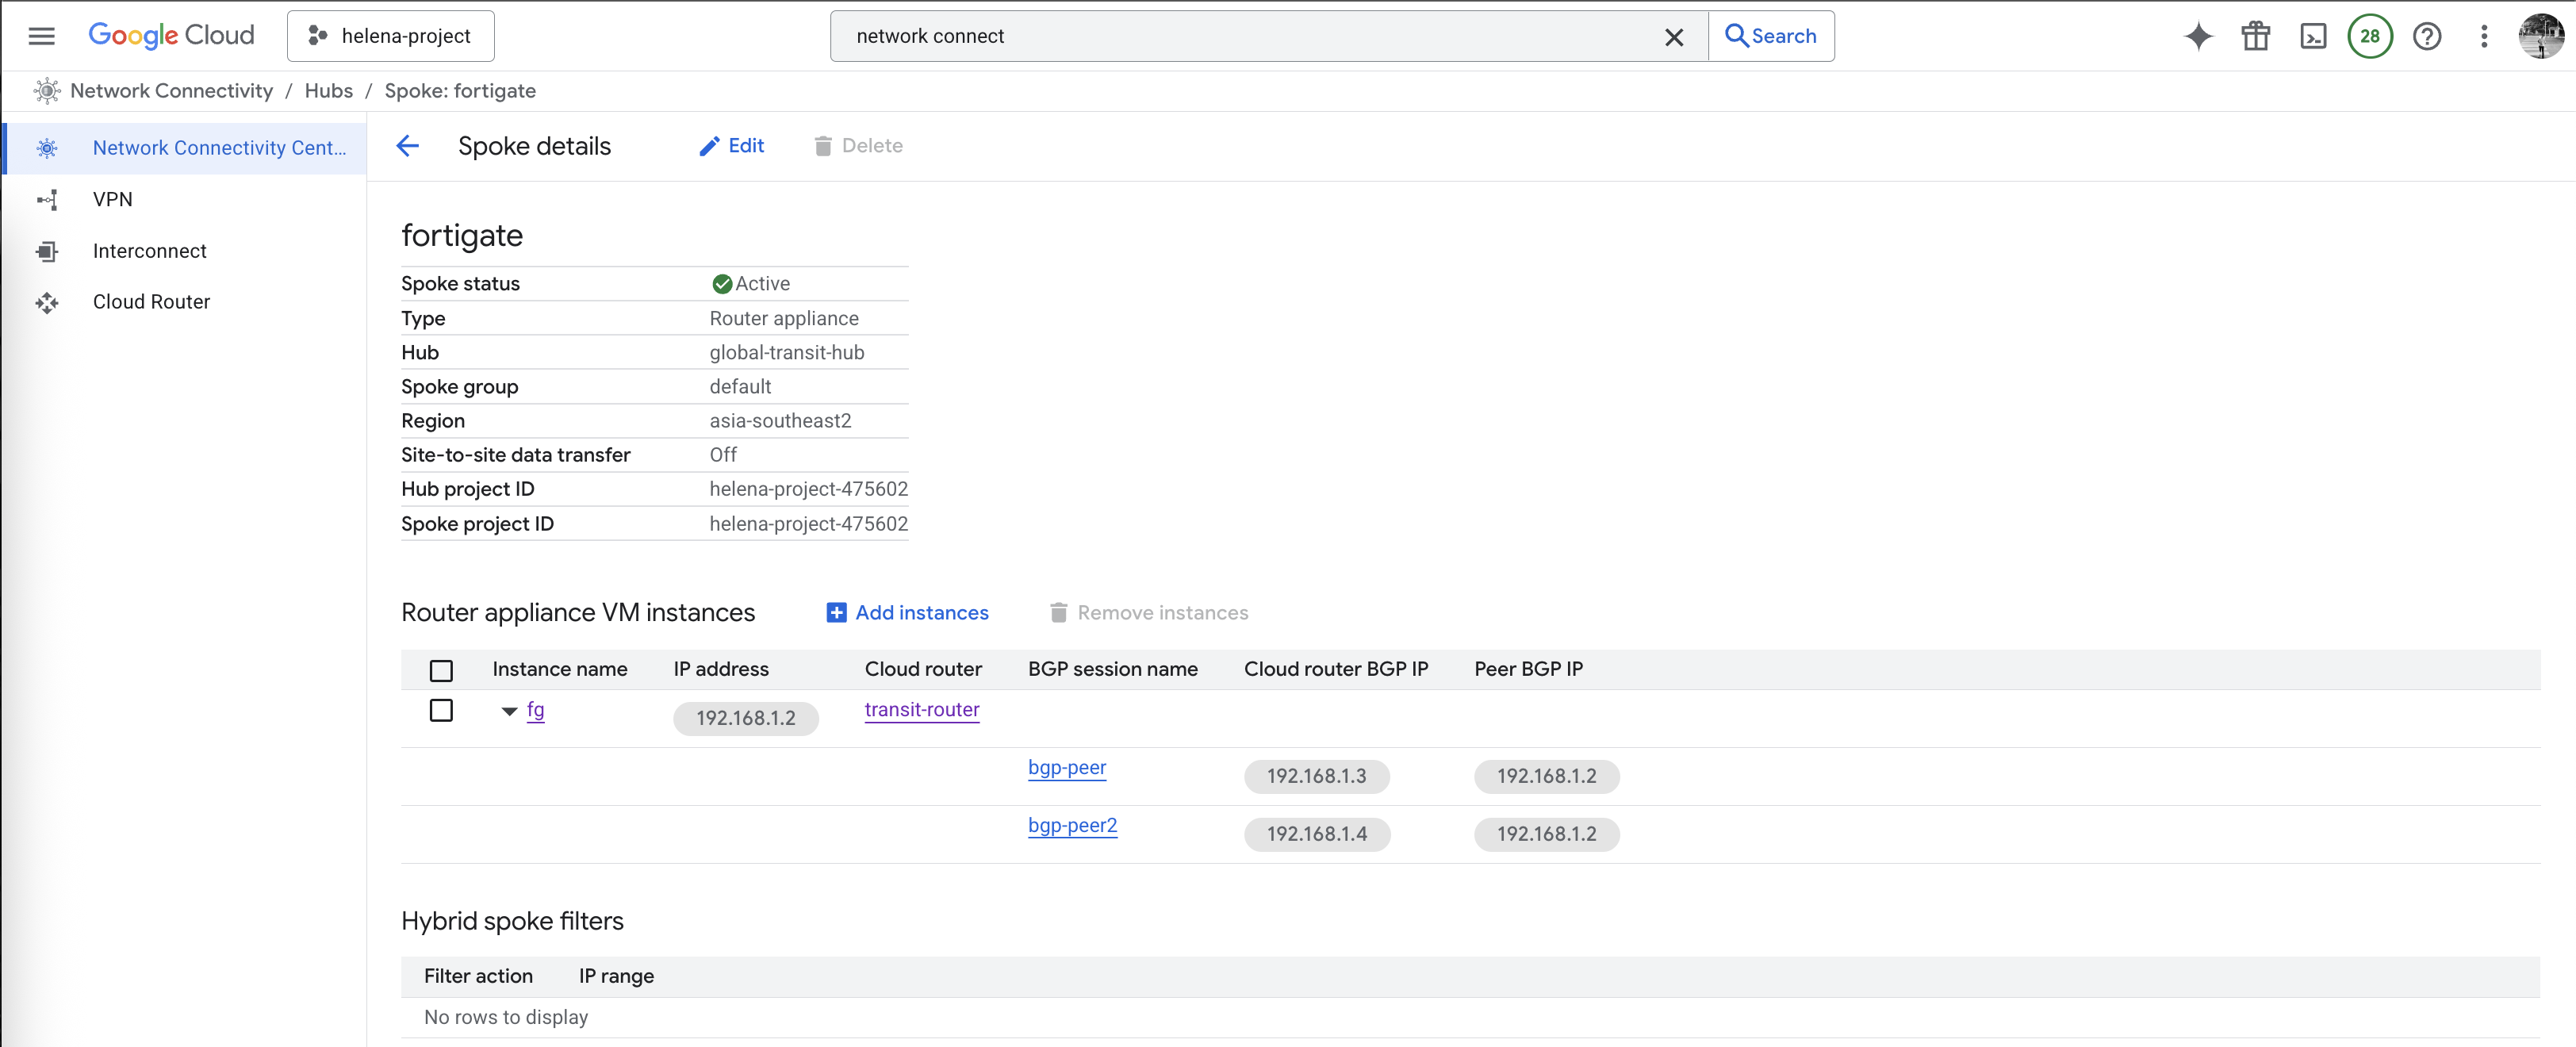The image size is (2576, 1047).
Task: Open the helena-project project selector
Action: point(390,36)
